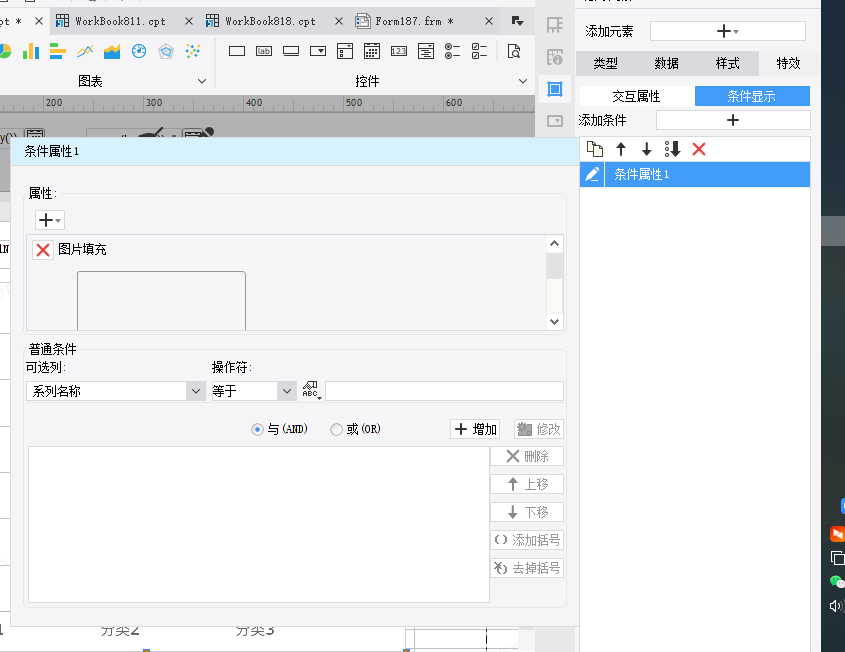Insert a column chart from toolbar
The image size is (845, 652).
click(x=31, y=51)
